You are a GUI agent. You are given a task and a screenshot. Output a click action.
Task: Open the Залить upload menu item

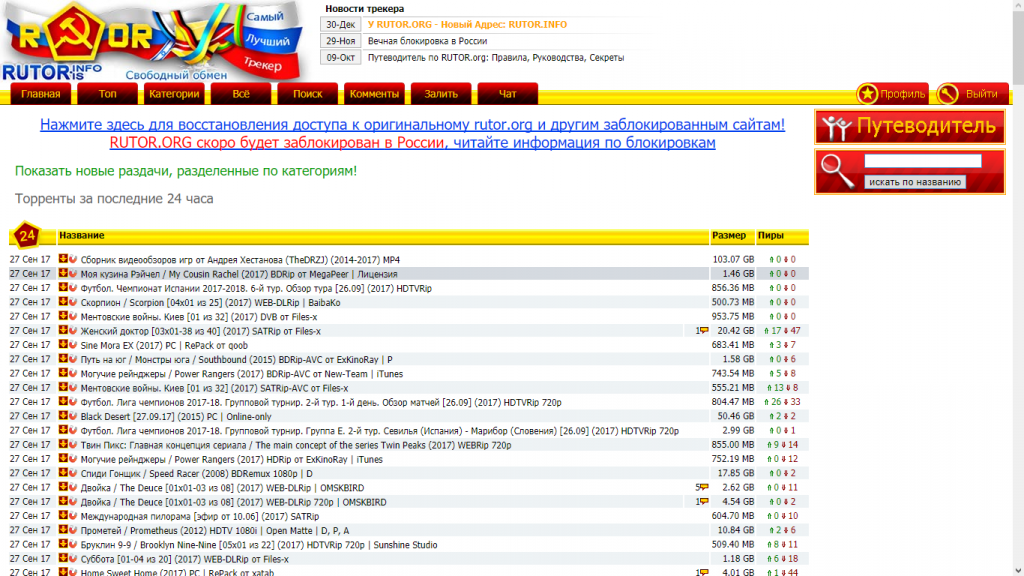pyautogui.click(x=441, y=93)
